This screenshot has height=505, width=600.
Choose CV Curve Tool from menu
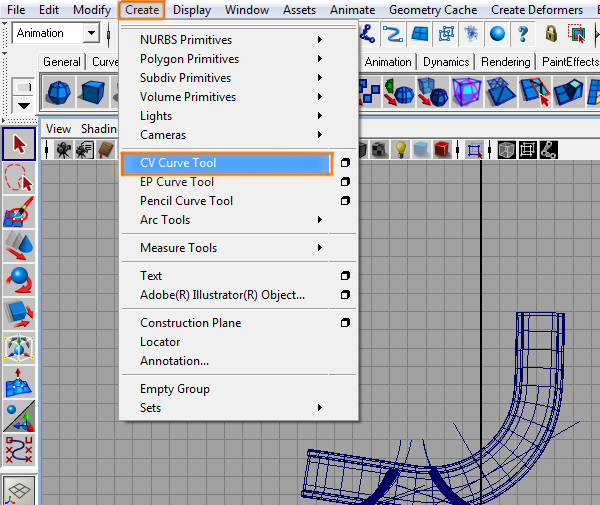pos(178,163)
